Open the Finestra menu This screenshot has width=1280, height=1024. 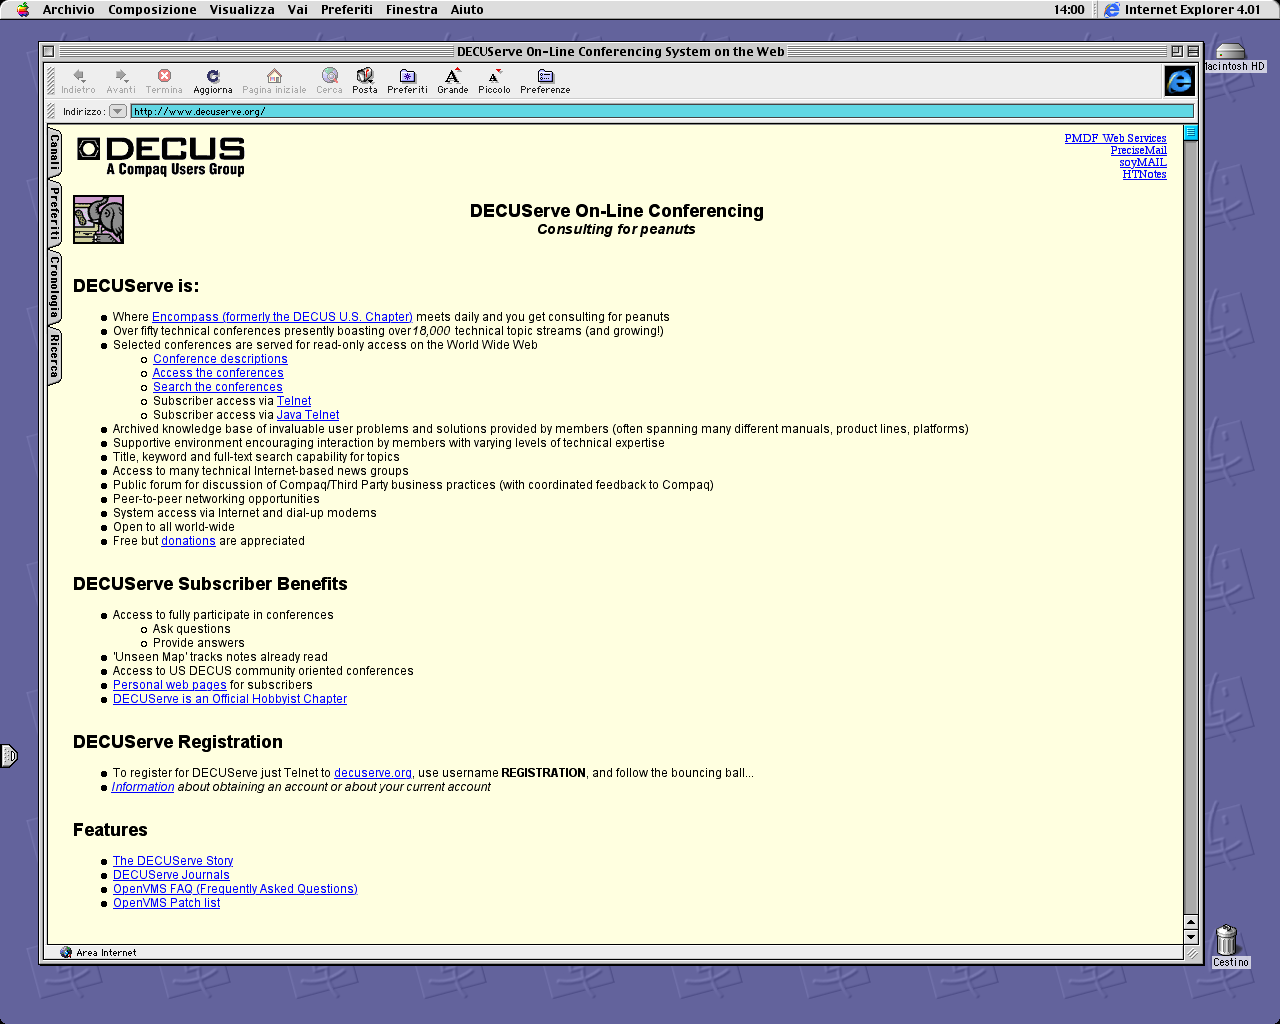[x=412, y=10]
